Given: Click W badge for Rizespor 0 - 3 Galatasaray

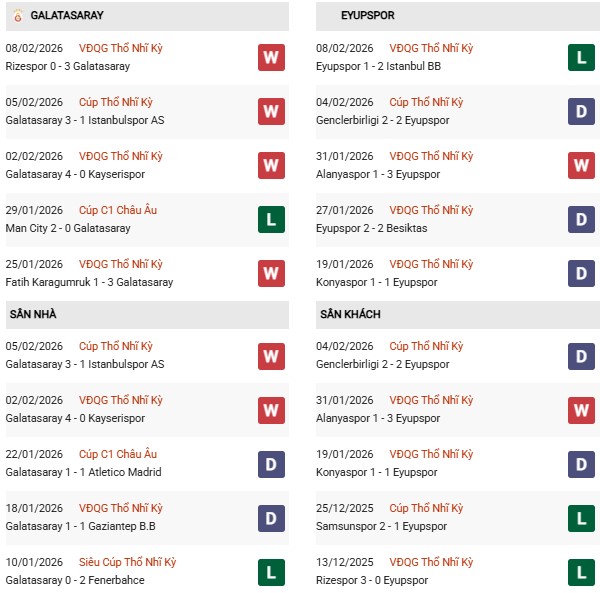Looking at the screenshot, I should (x=271, y=57).
